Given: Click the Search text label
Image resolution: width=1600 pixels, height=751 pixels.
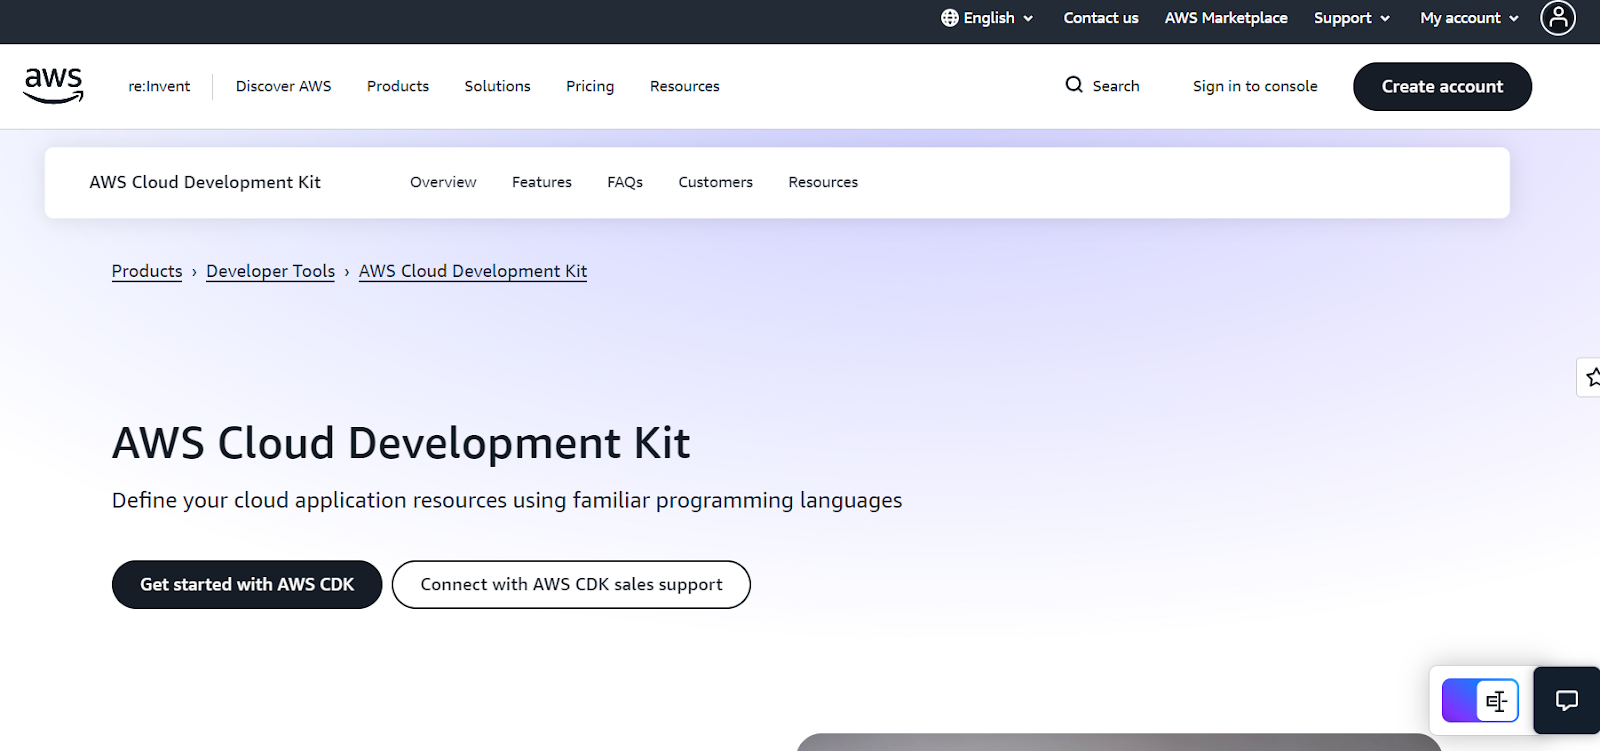Looking at the screenshot, I should (x=1116, y=86).
